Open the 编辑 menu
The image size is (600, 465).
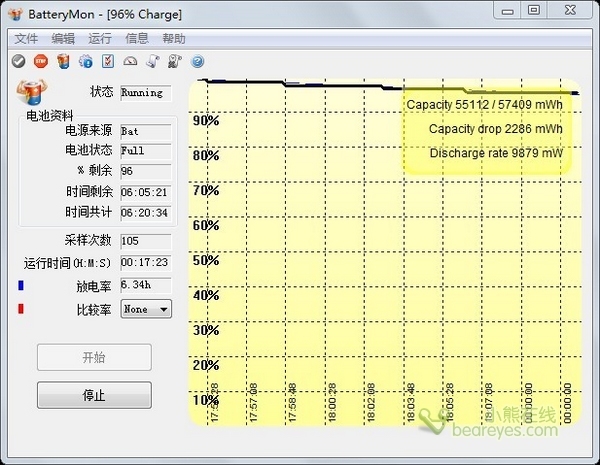click(x=63, y=38)
